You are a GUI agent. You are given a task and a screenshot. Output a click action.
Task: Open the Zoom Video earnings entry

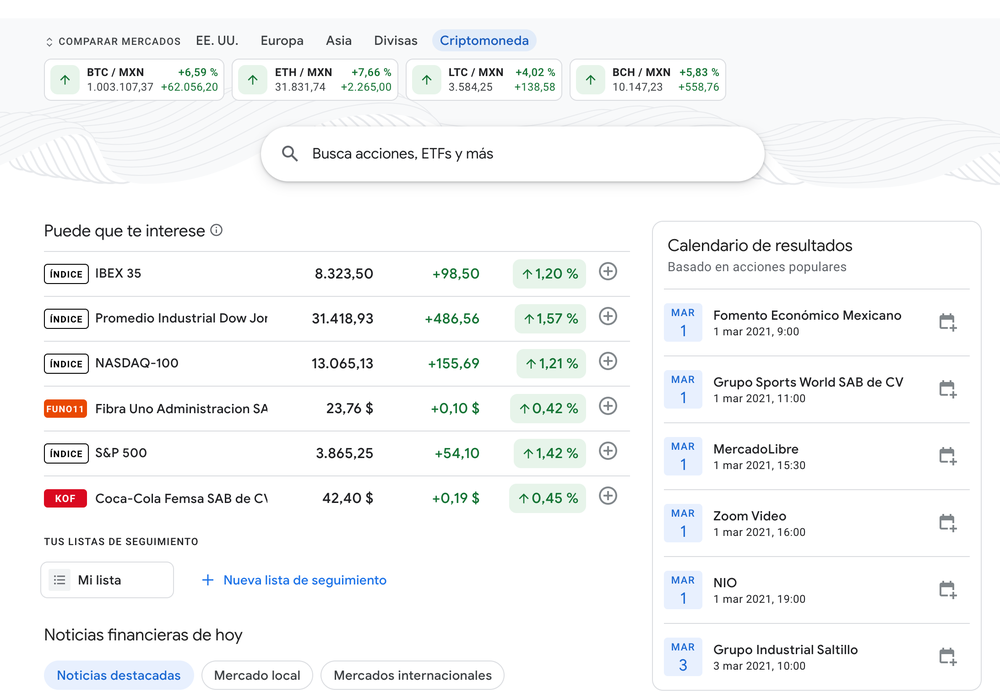tap(816, 523)
